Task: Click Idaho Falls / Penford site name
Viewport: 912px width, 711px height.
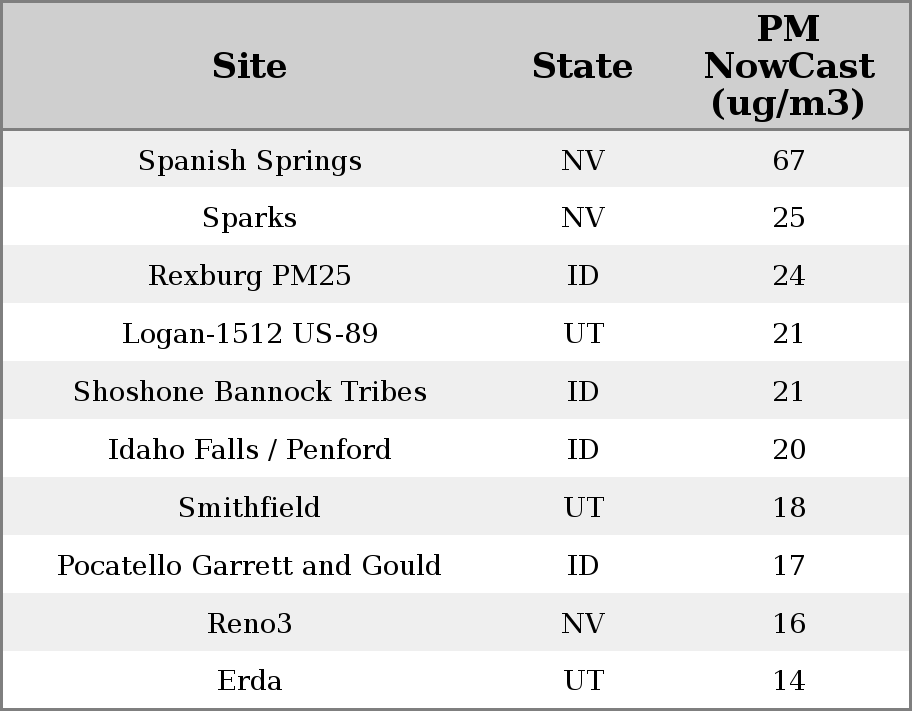Action: click(x=249, y=450)
